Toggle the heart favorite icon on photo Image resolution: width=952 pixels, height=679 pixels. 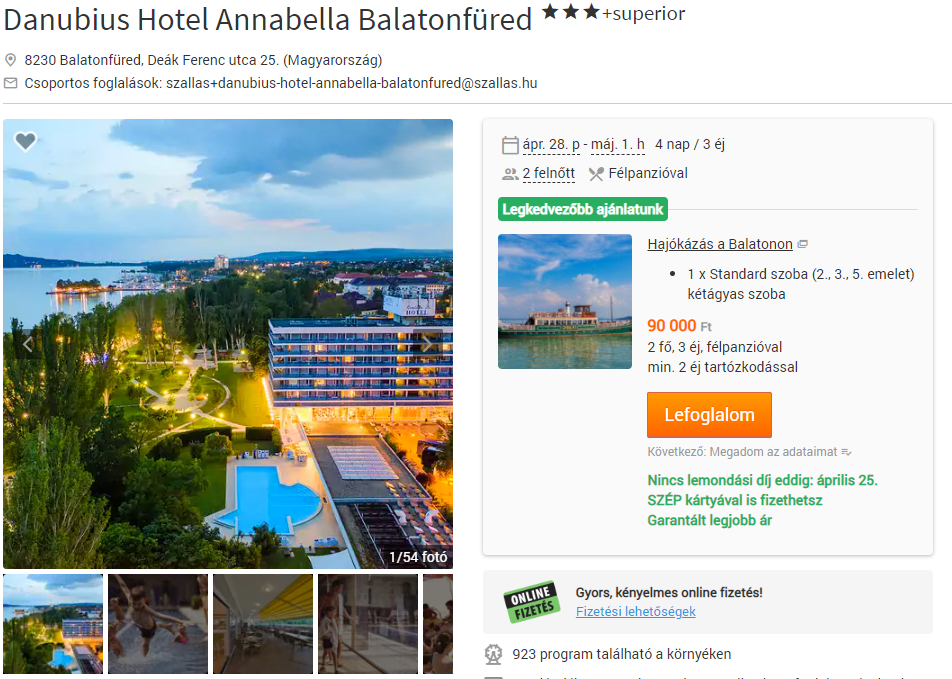pos(26,142)
